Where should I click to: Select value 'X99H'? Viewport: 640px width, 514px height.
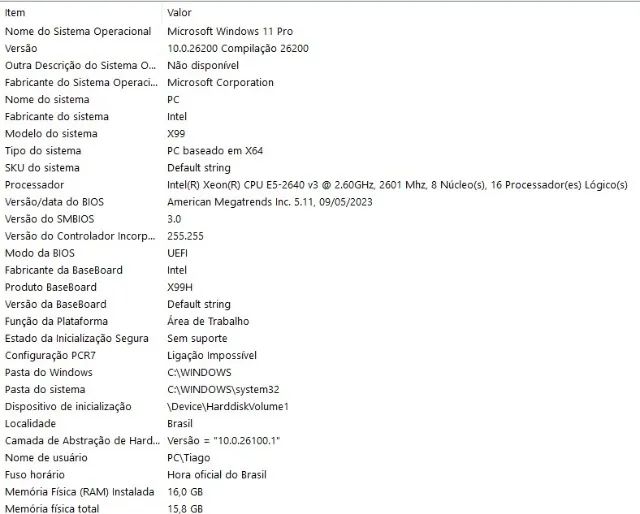(x=180, y=287)
